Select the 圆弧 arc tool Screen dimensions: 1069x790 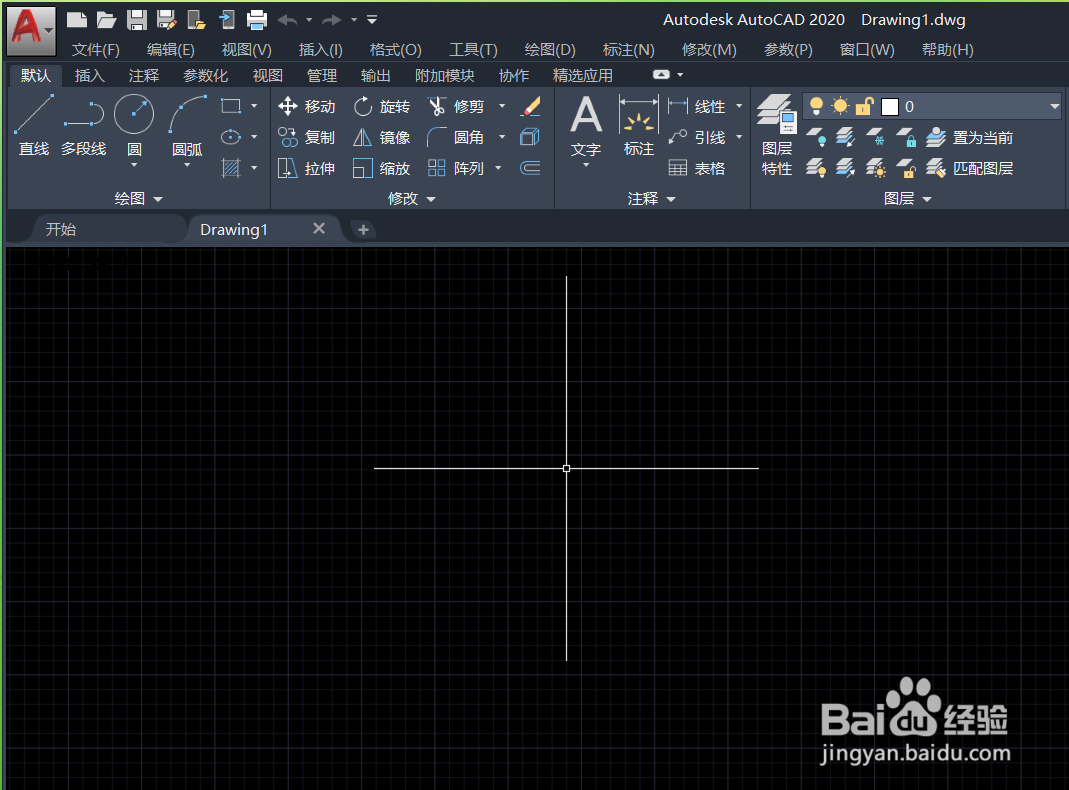tap(187, 127)
